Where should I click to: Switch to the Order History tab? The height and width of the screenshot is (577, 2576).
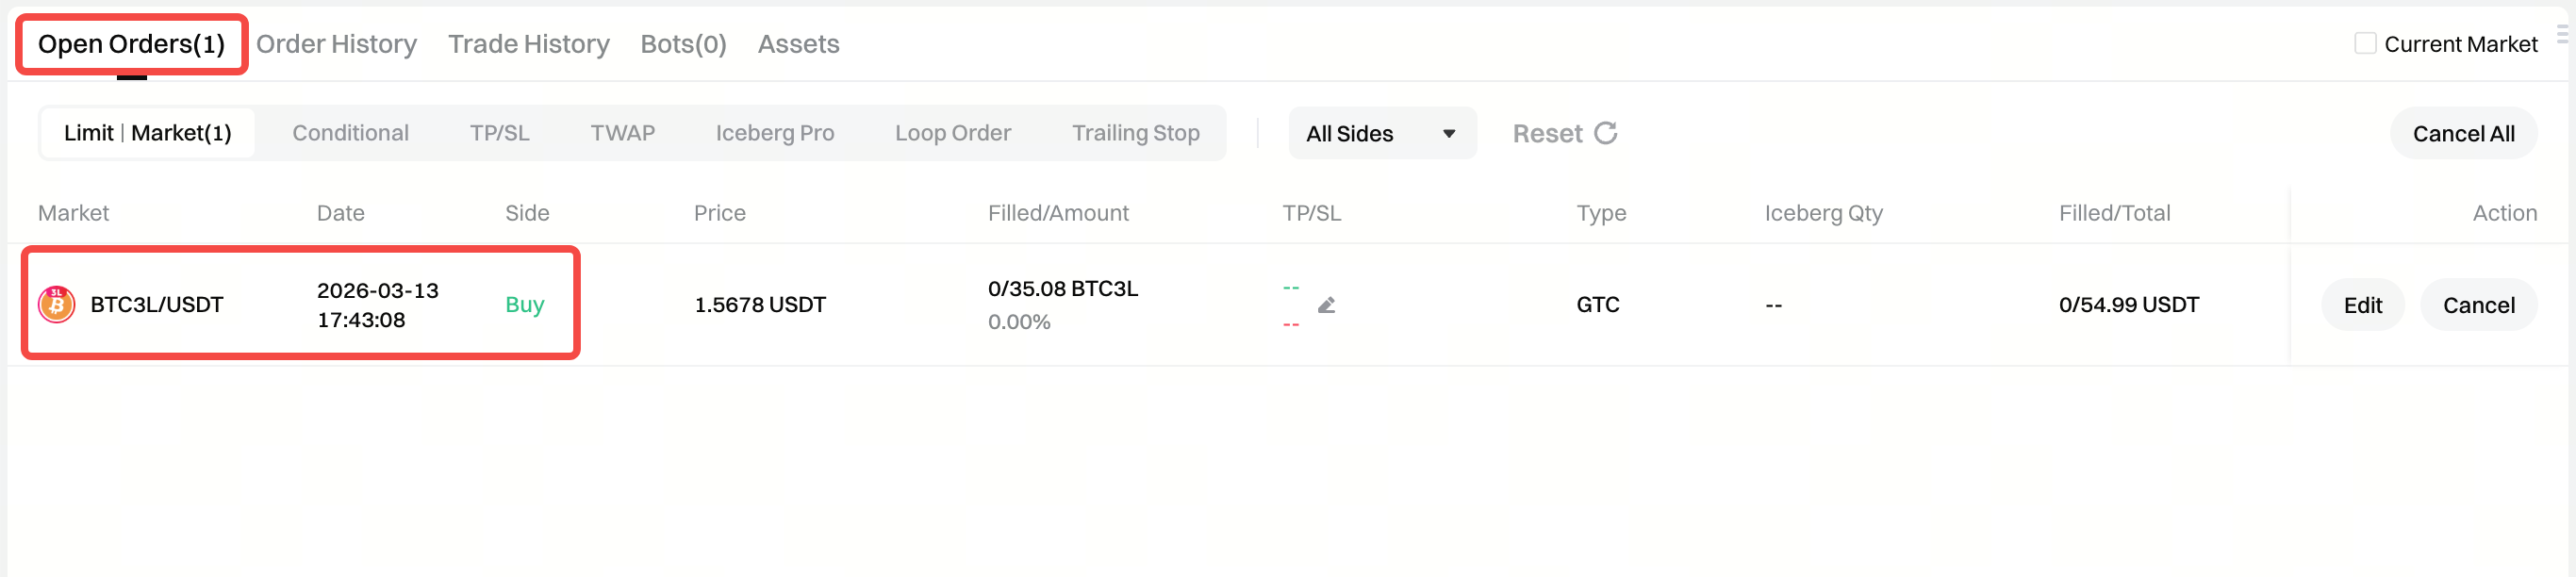coord(336,44)
